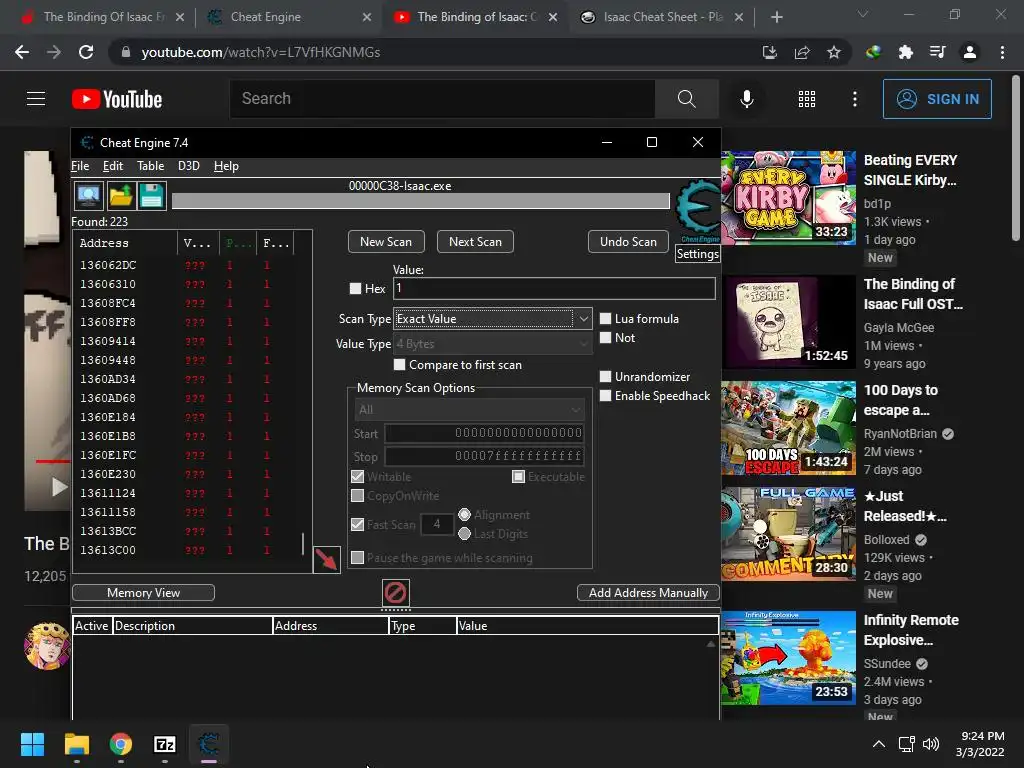
Task: Open Chrome extensions puzzle icon
Action: click(906, 52)
